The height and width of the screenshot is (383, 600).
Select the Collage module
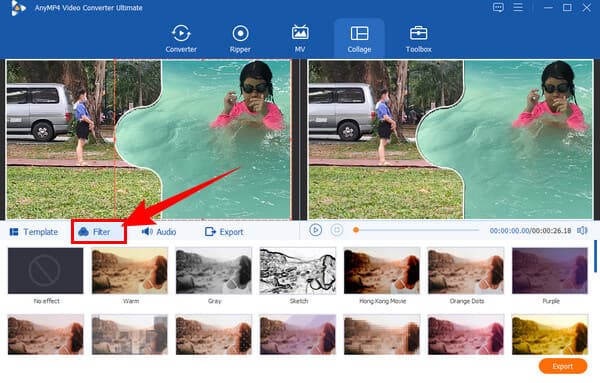coord(359,39)
